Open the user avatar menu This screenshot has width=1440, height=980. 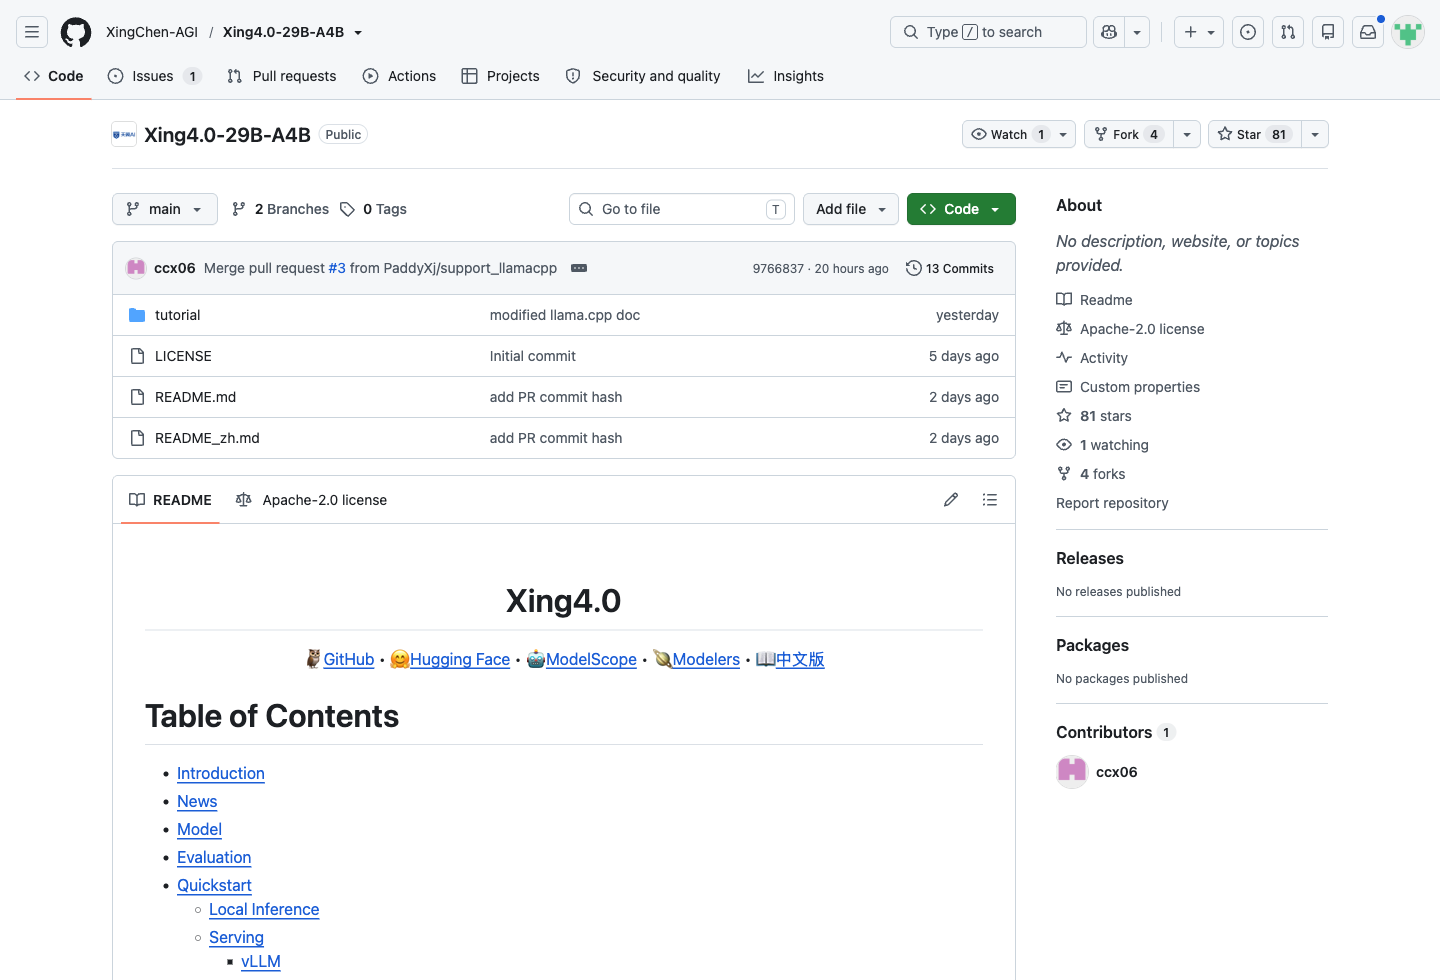click(x=1408, y=32)
